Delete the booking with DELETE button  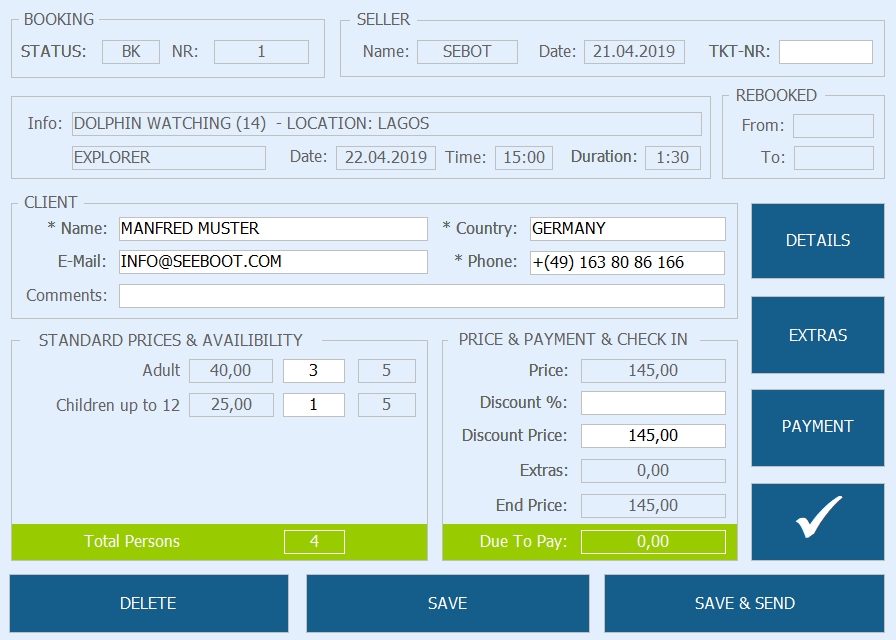point(149,603)
